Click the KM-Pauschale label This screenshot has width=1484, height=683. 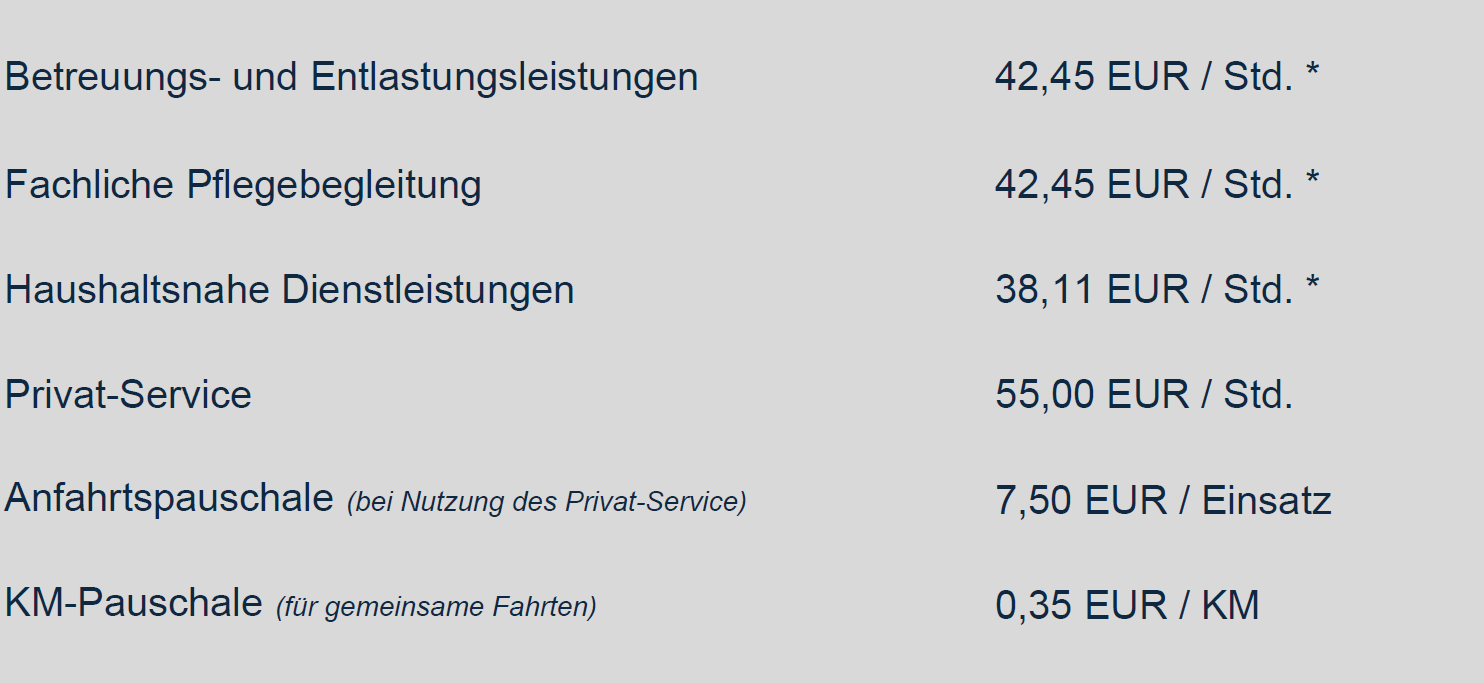tap(133, 603)
